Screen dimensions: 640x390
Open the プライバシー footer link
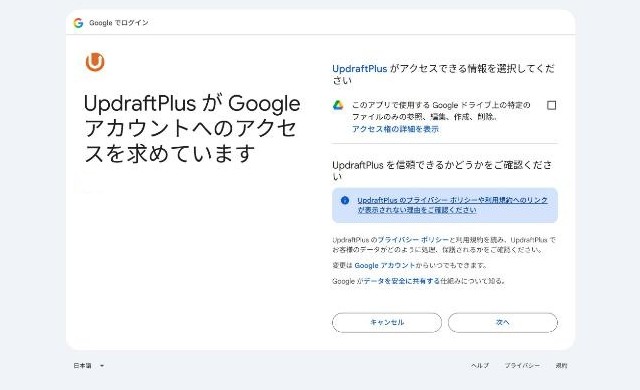point(522,366)
